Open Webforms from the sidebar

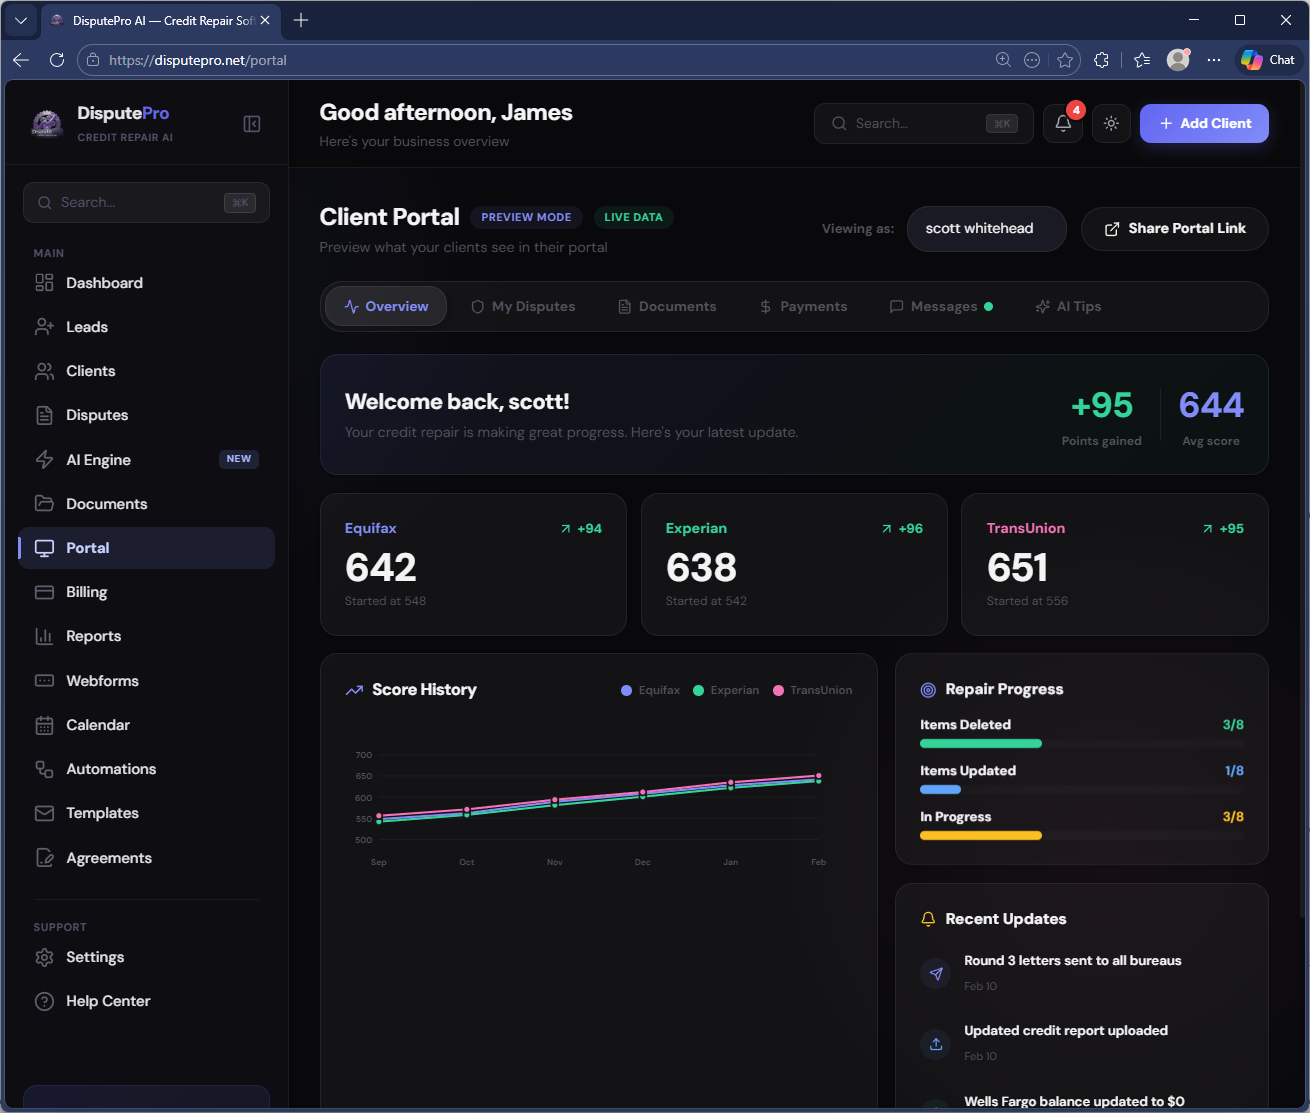pyautogui.click(x=100, y=681)
